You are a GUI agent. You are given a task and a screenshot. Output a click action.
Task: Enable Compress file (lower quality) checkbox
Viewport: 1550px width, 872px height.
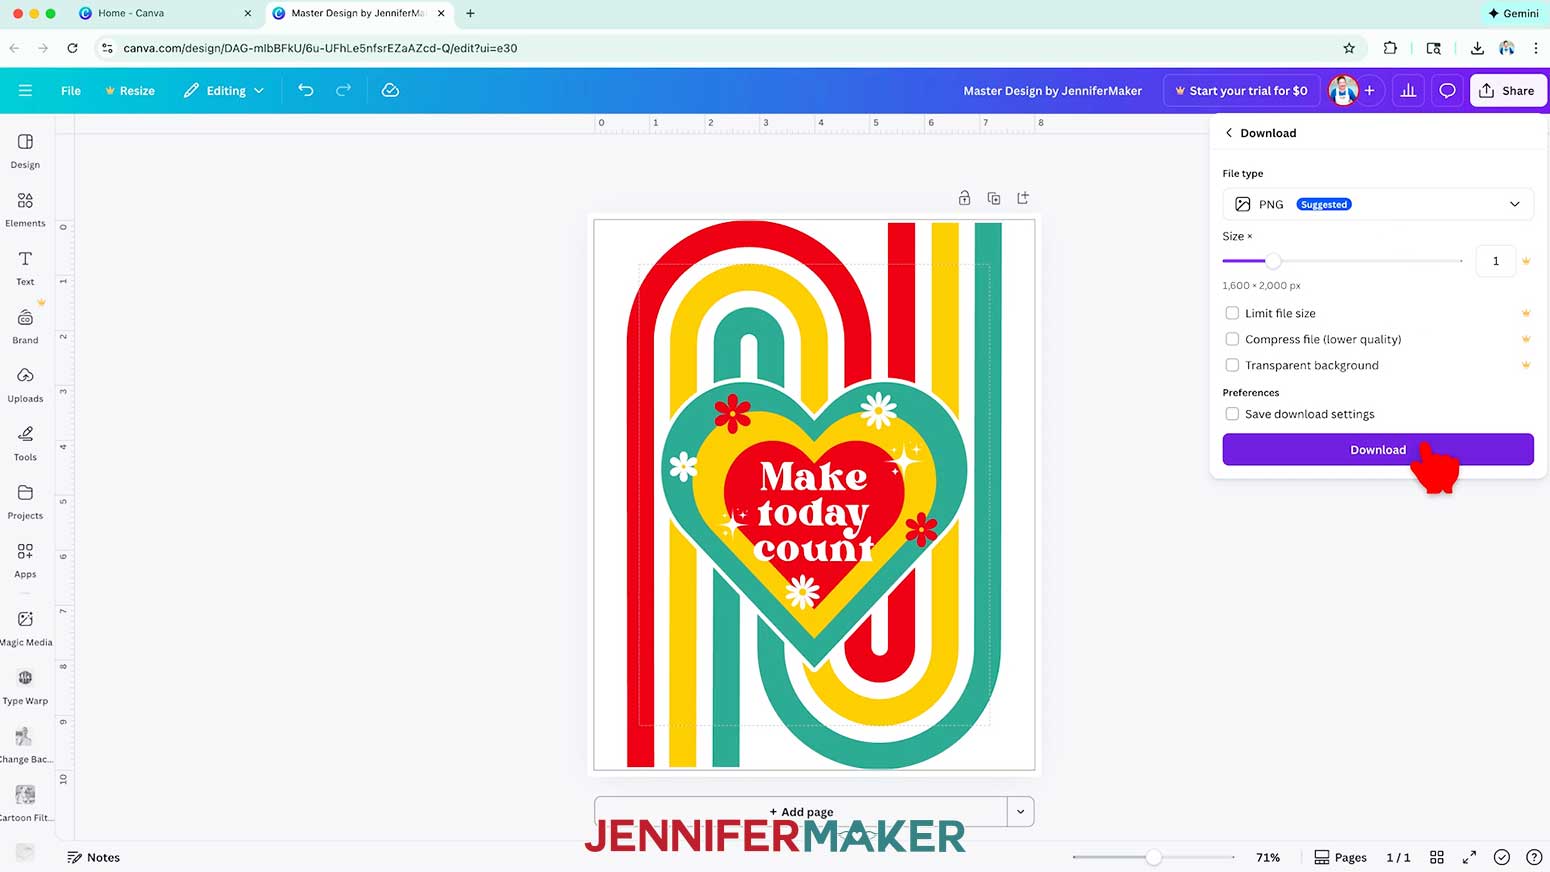pyautogui.click(x=1232, y=339)
